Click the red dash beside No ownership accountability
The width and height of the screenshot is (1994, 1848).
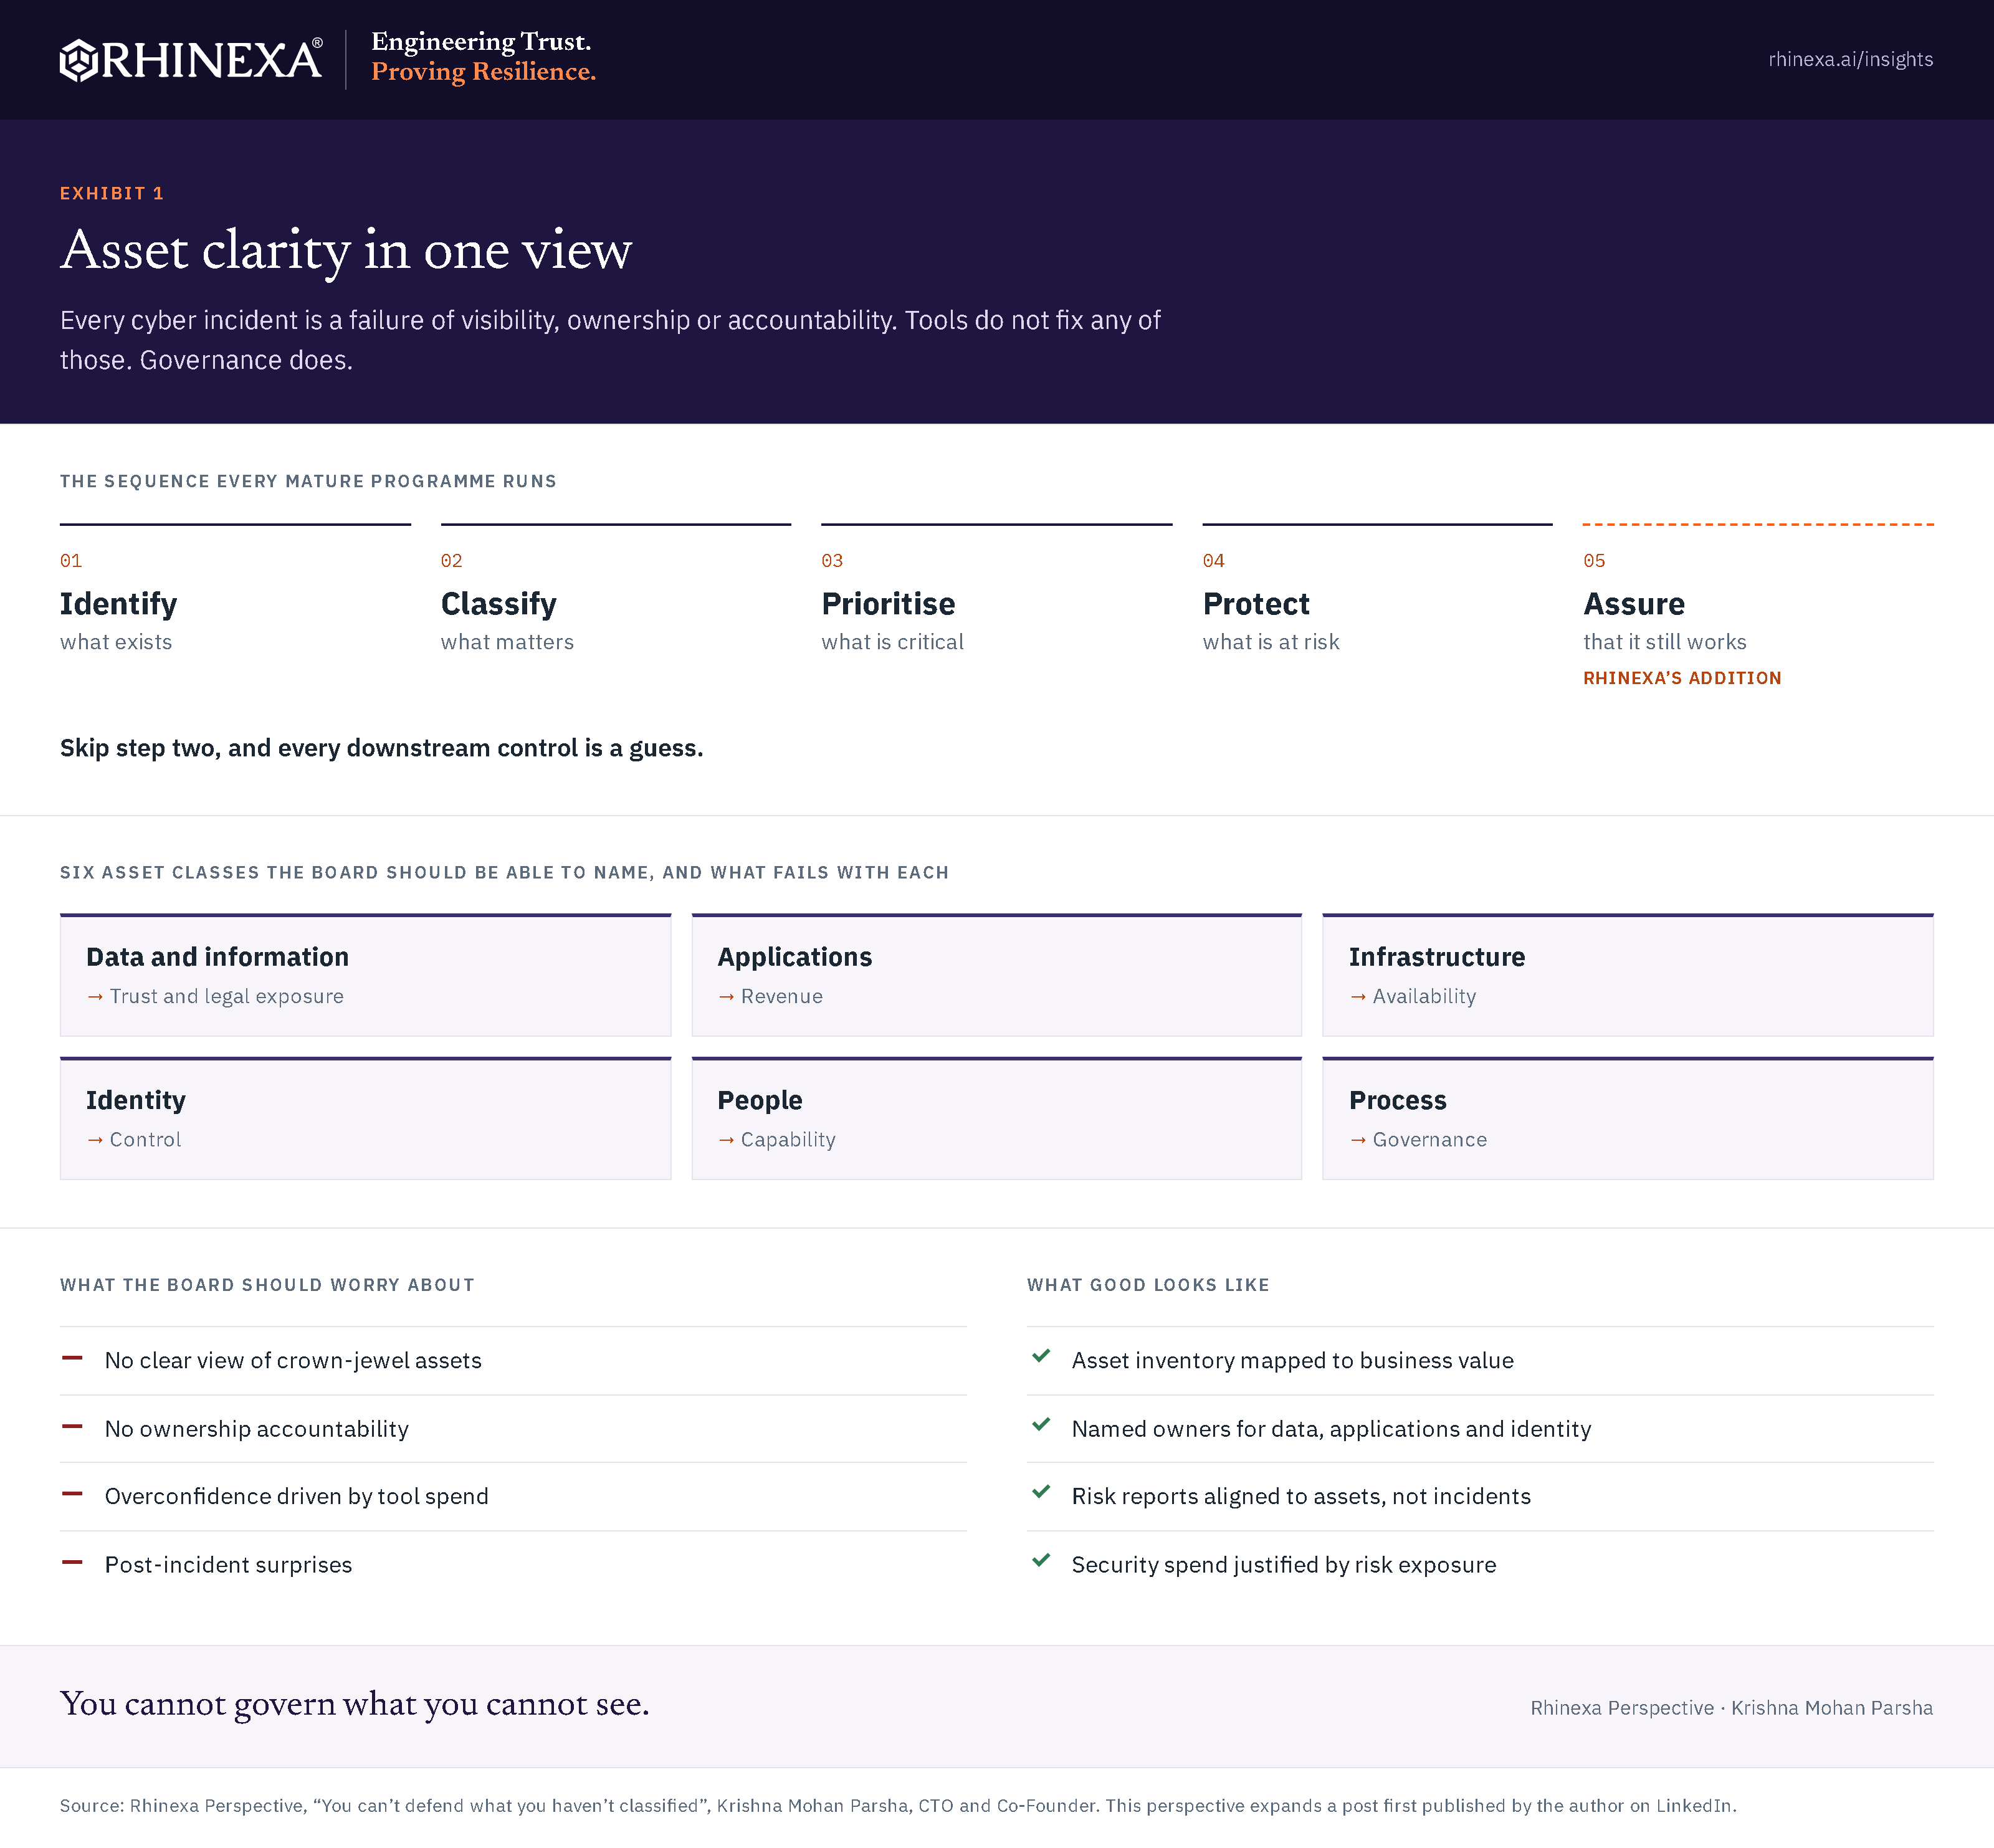tap(72, 1426)
